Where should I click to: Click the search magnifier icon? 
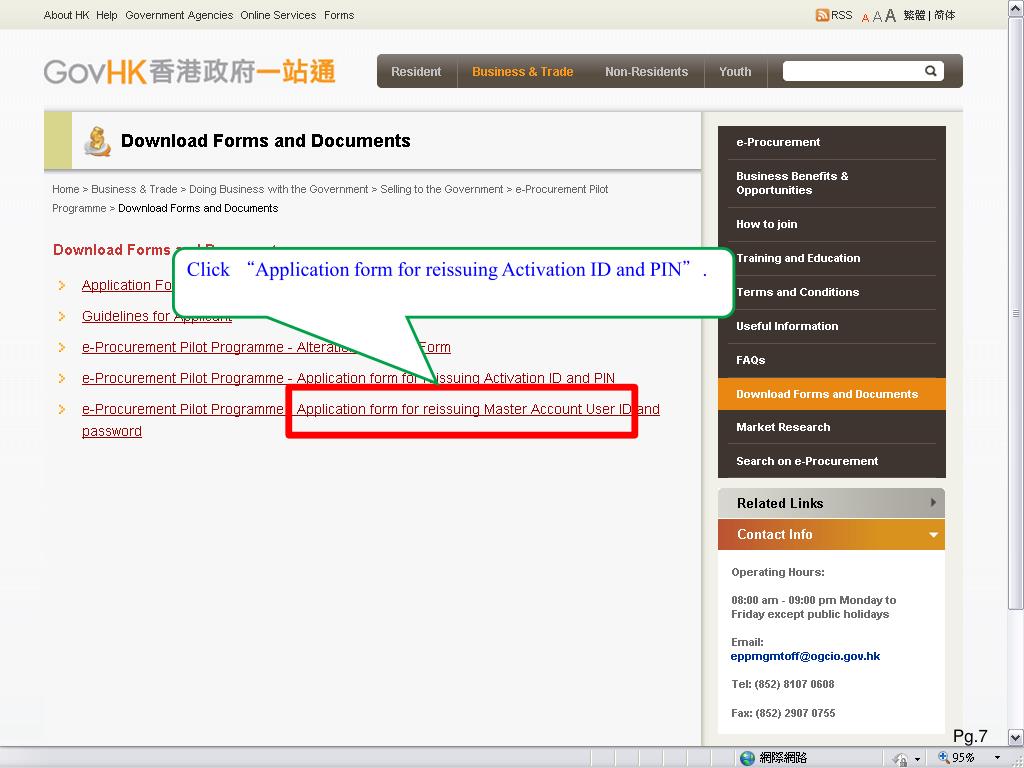(931, 71)
